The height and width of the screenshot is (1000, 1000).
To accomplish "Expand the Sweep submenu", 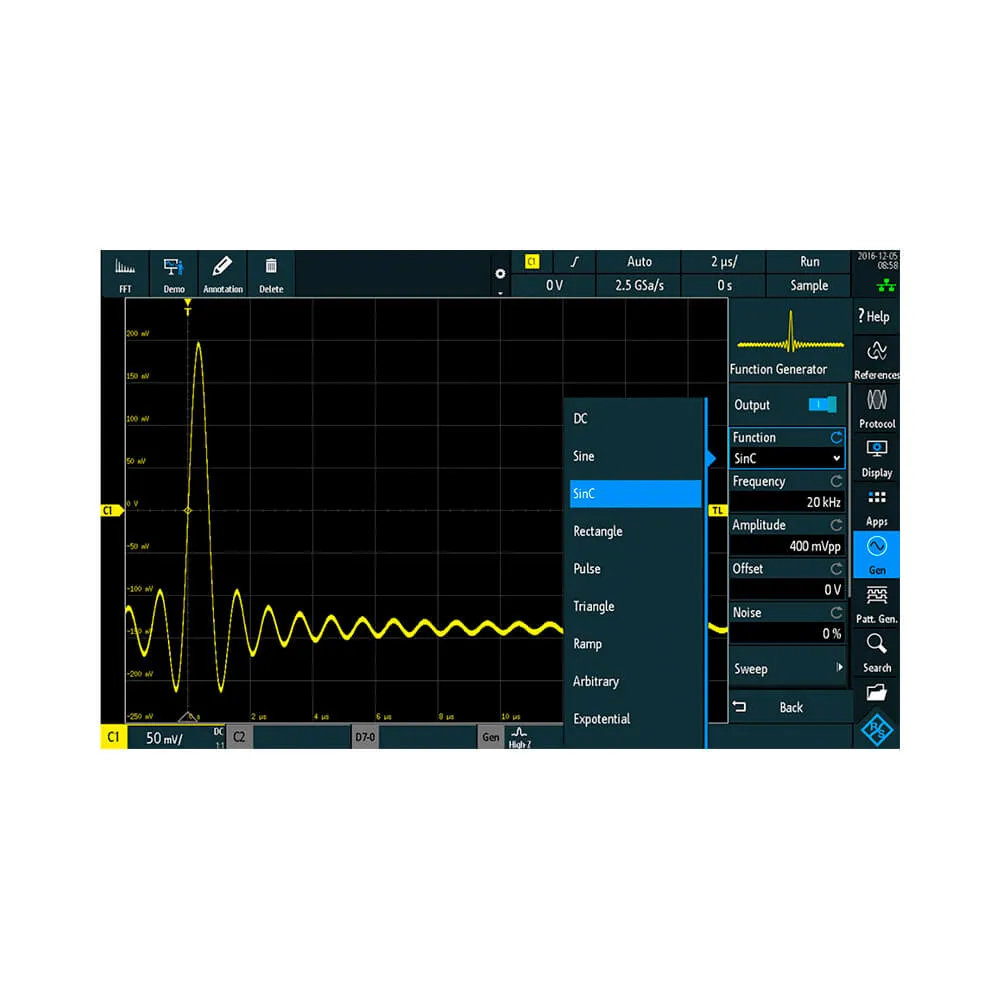I will click(787, 668).
